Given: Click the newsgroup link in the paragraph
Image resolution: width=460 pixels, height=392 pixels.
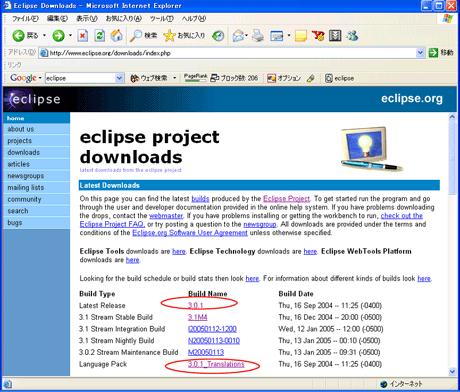Looking at the screenshot, I should 260,224.
